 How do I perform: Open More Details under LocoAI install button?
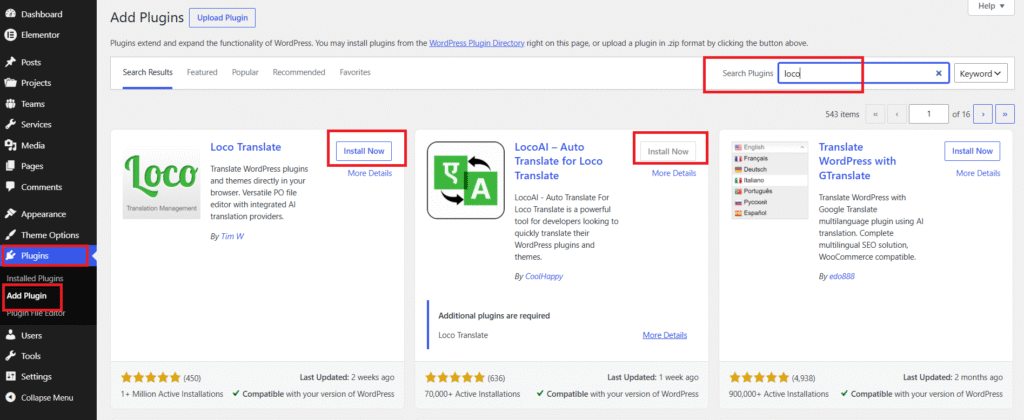[x=674, y=173]
